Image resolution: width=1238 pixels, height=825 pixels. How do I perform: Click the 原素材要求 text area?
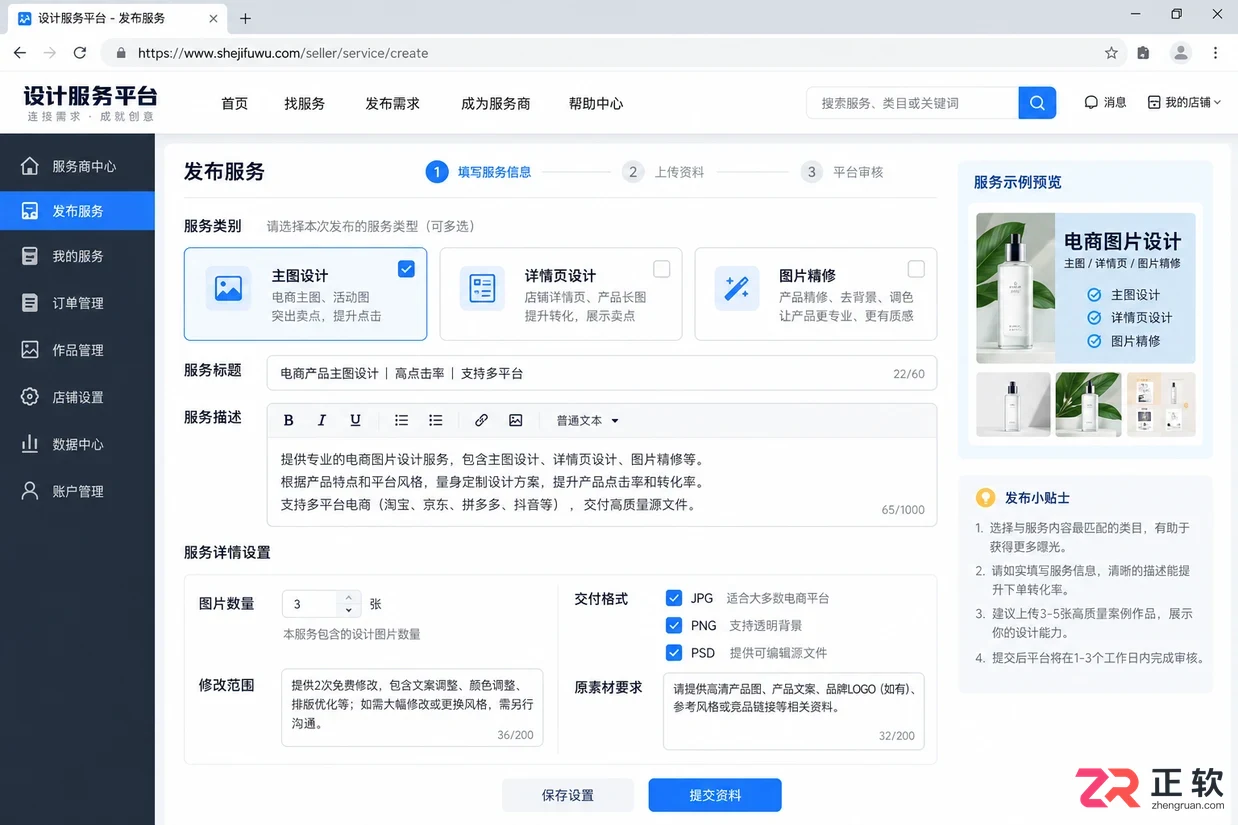(x=793, y=711)
